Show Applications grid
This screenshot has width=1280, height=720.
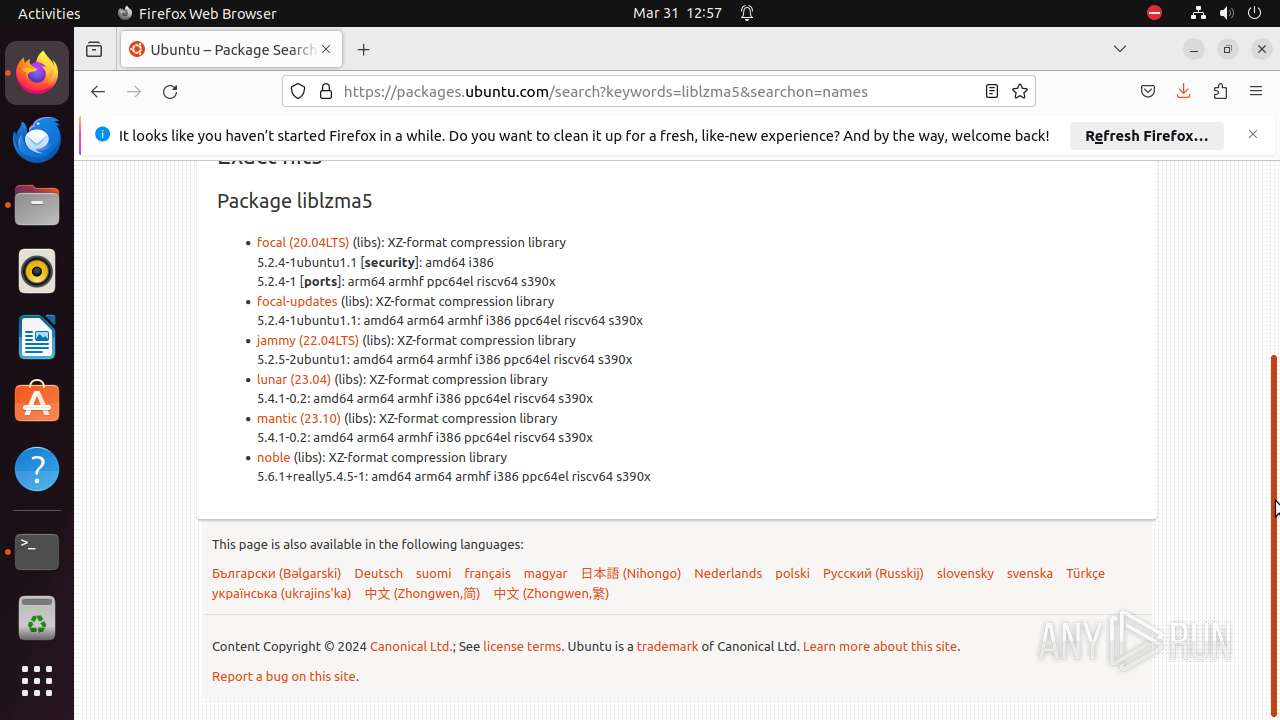(37, 681)
